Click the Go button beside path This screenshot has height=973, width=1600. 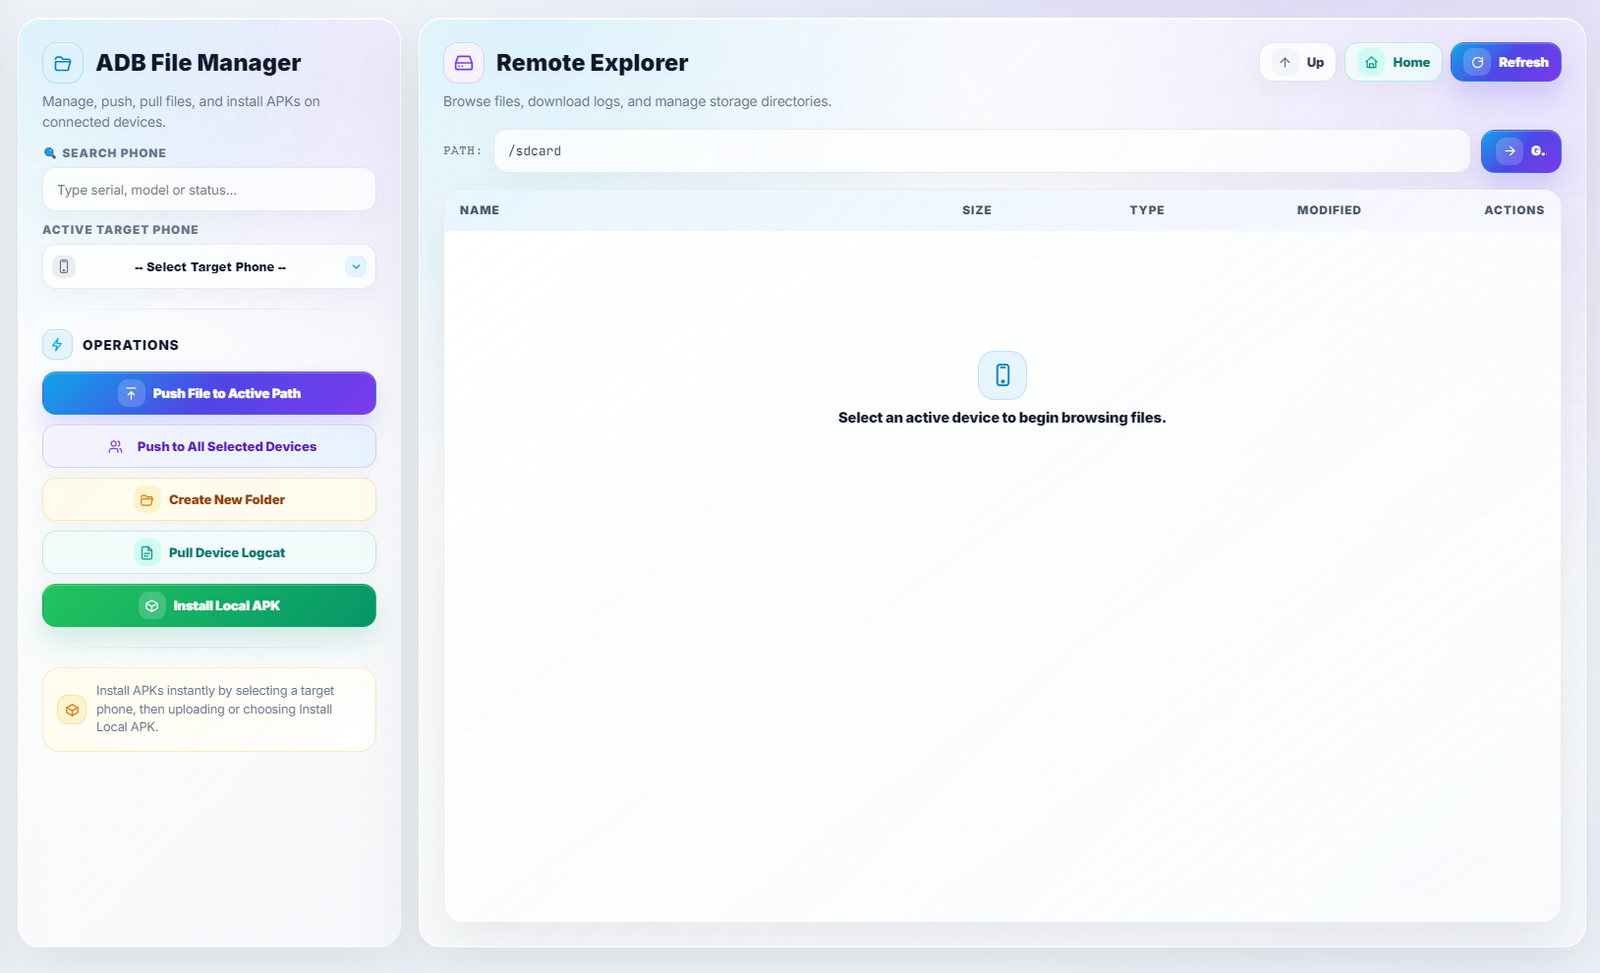click(1521, 151)
